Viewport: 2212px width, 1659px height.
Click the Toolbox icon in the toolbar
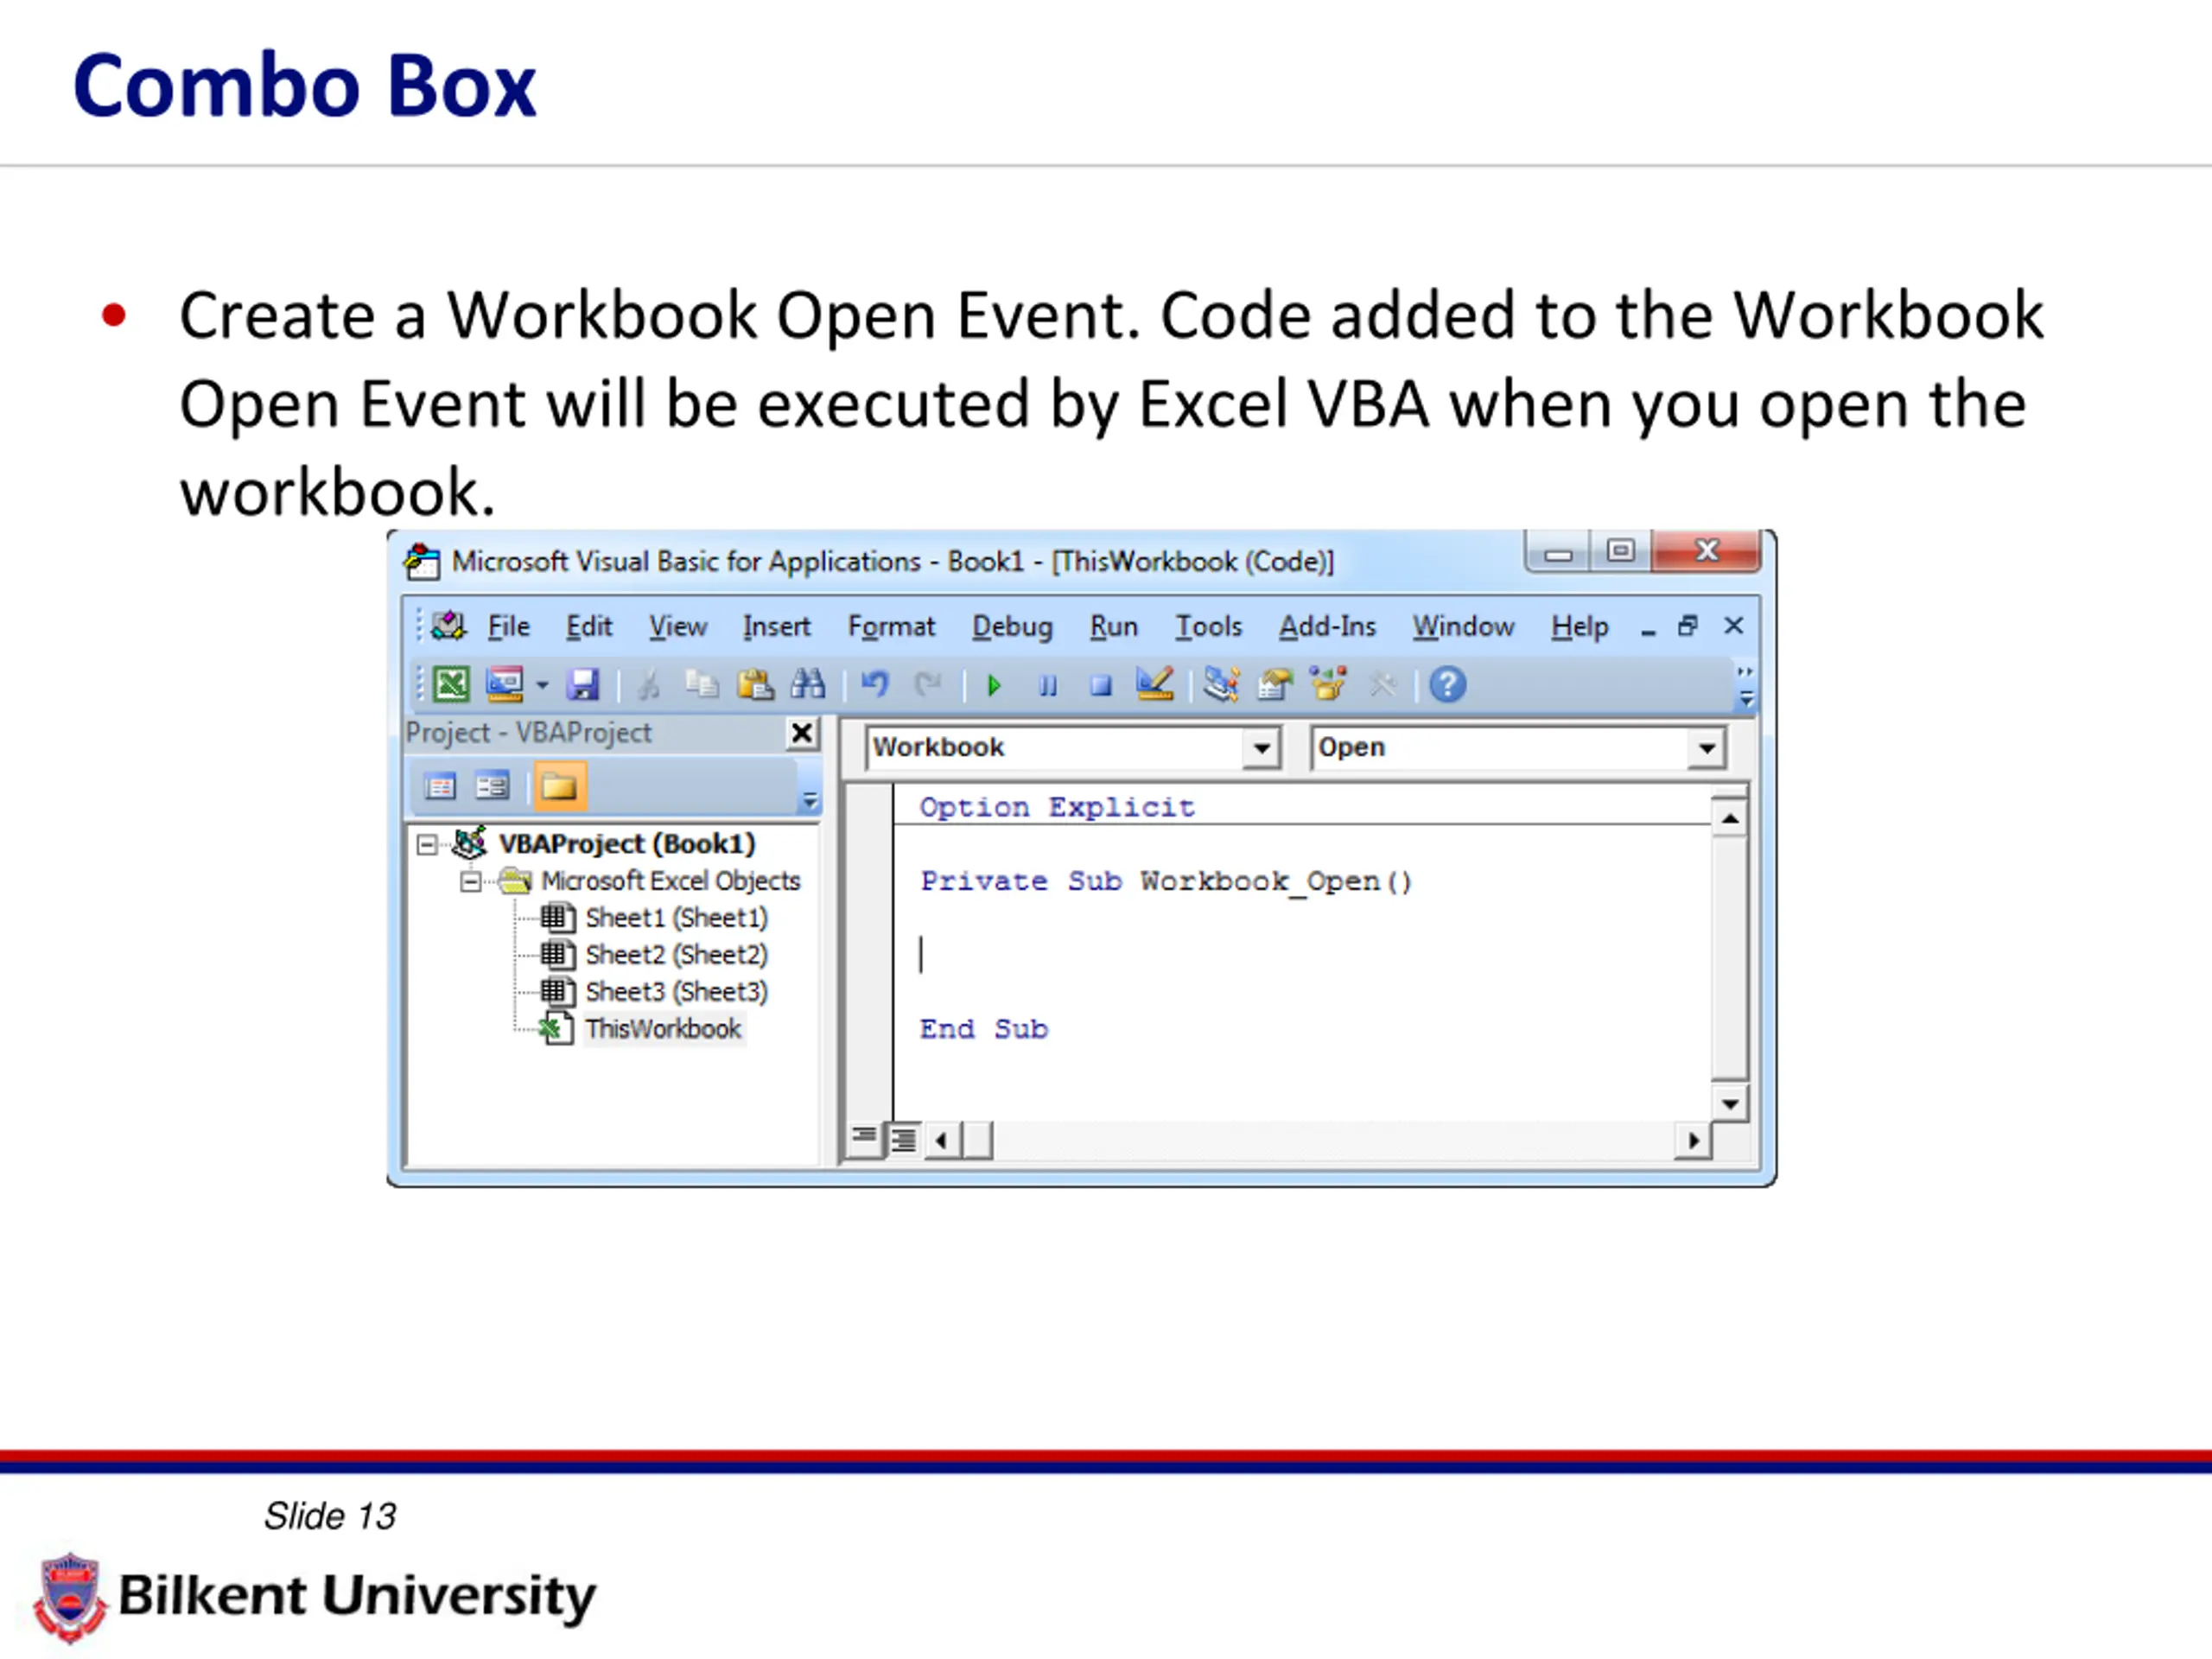tap(1383, 685)
